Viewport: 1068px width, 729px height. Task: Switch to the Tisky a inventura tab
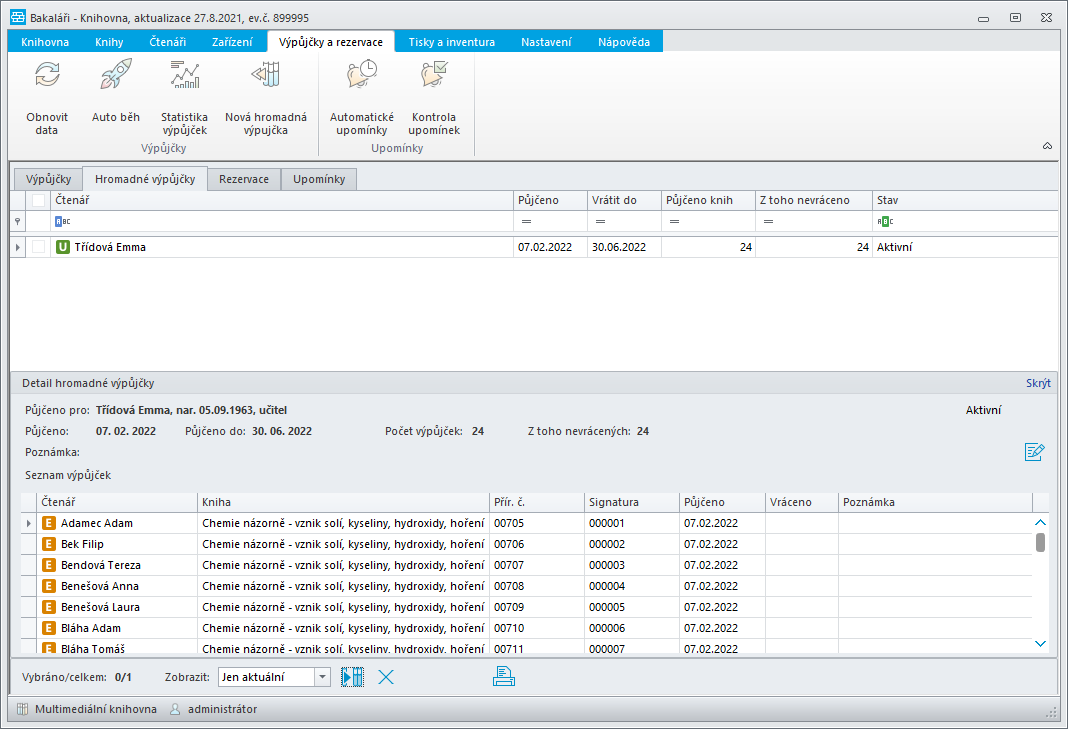point(452,42)
